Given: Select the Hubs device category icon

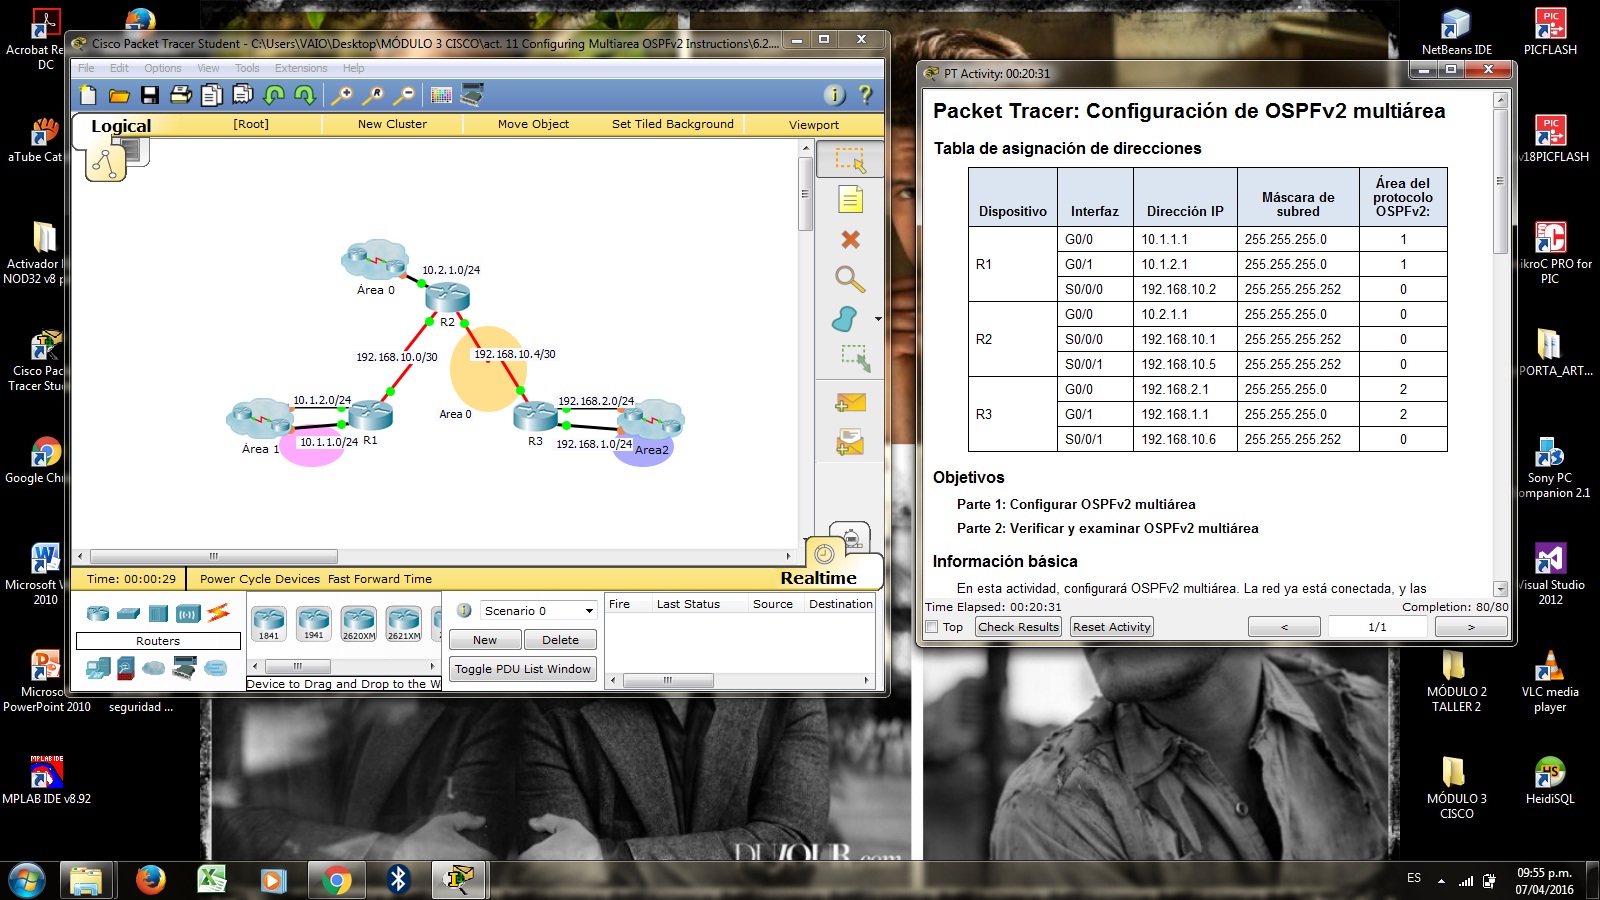Looking at the screenshot, I should tap(158, 613).
